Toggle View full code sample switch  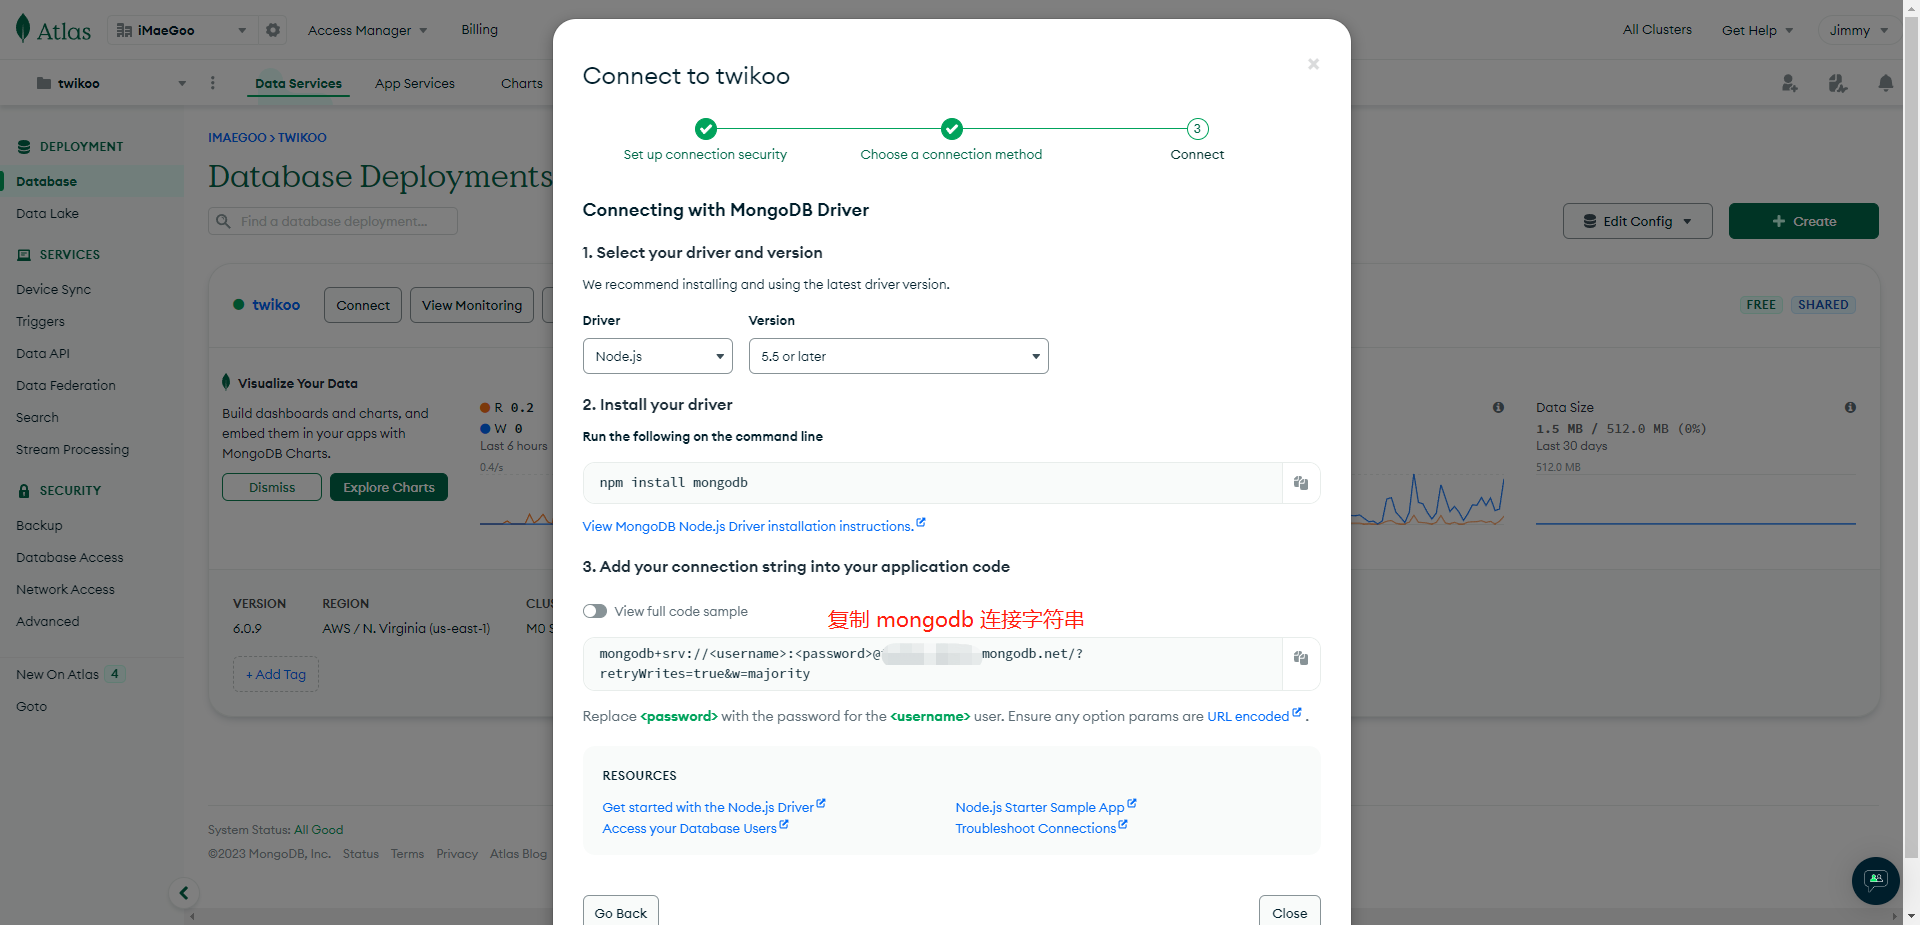[595, 611]
